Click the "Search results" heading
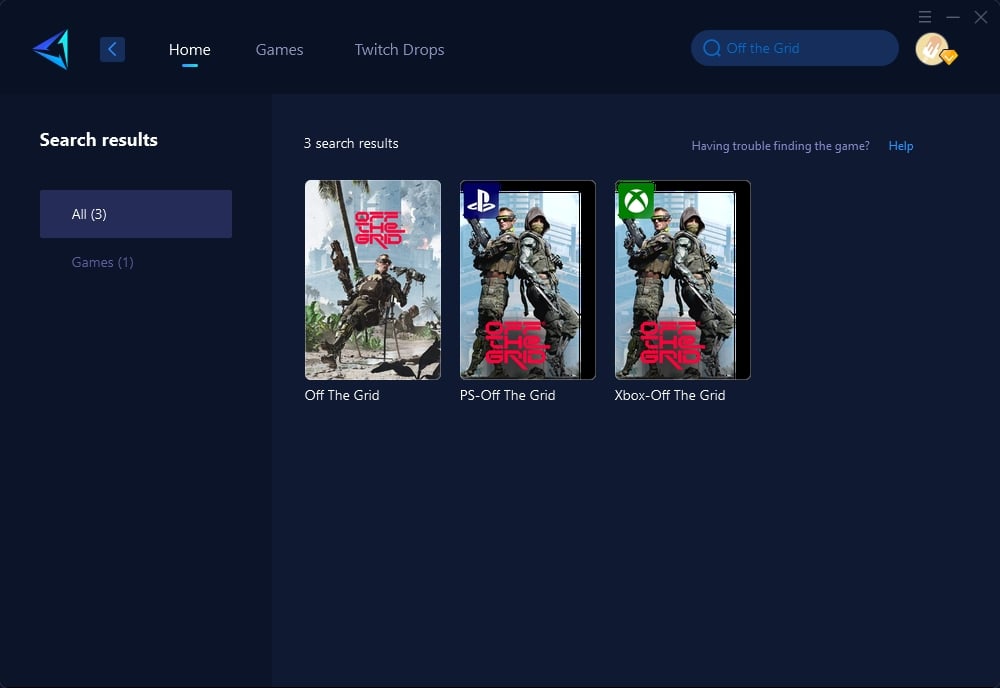1000x688 pixels. [99, 140]
